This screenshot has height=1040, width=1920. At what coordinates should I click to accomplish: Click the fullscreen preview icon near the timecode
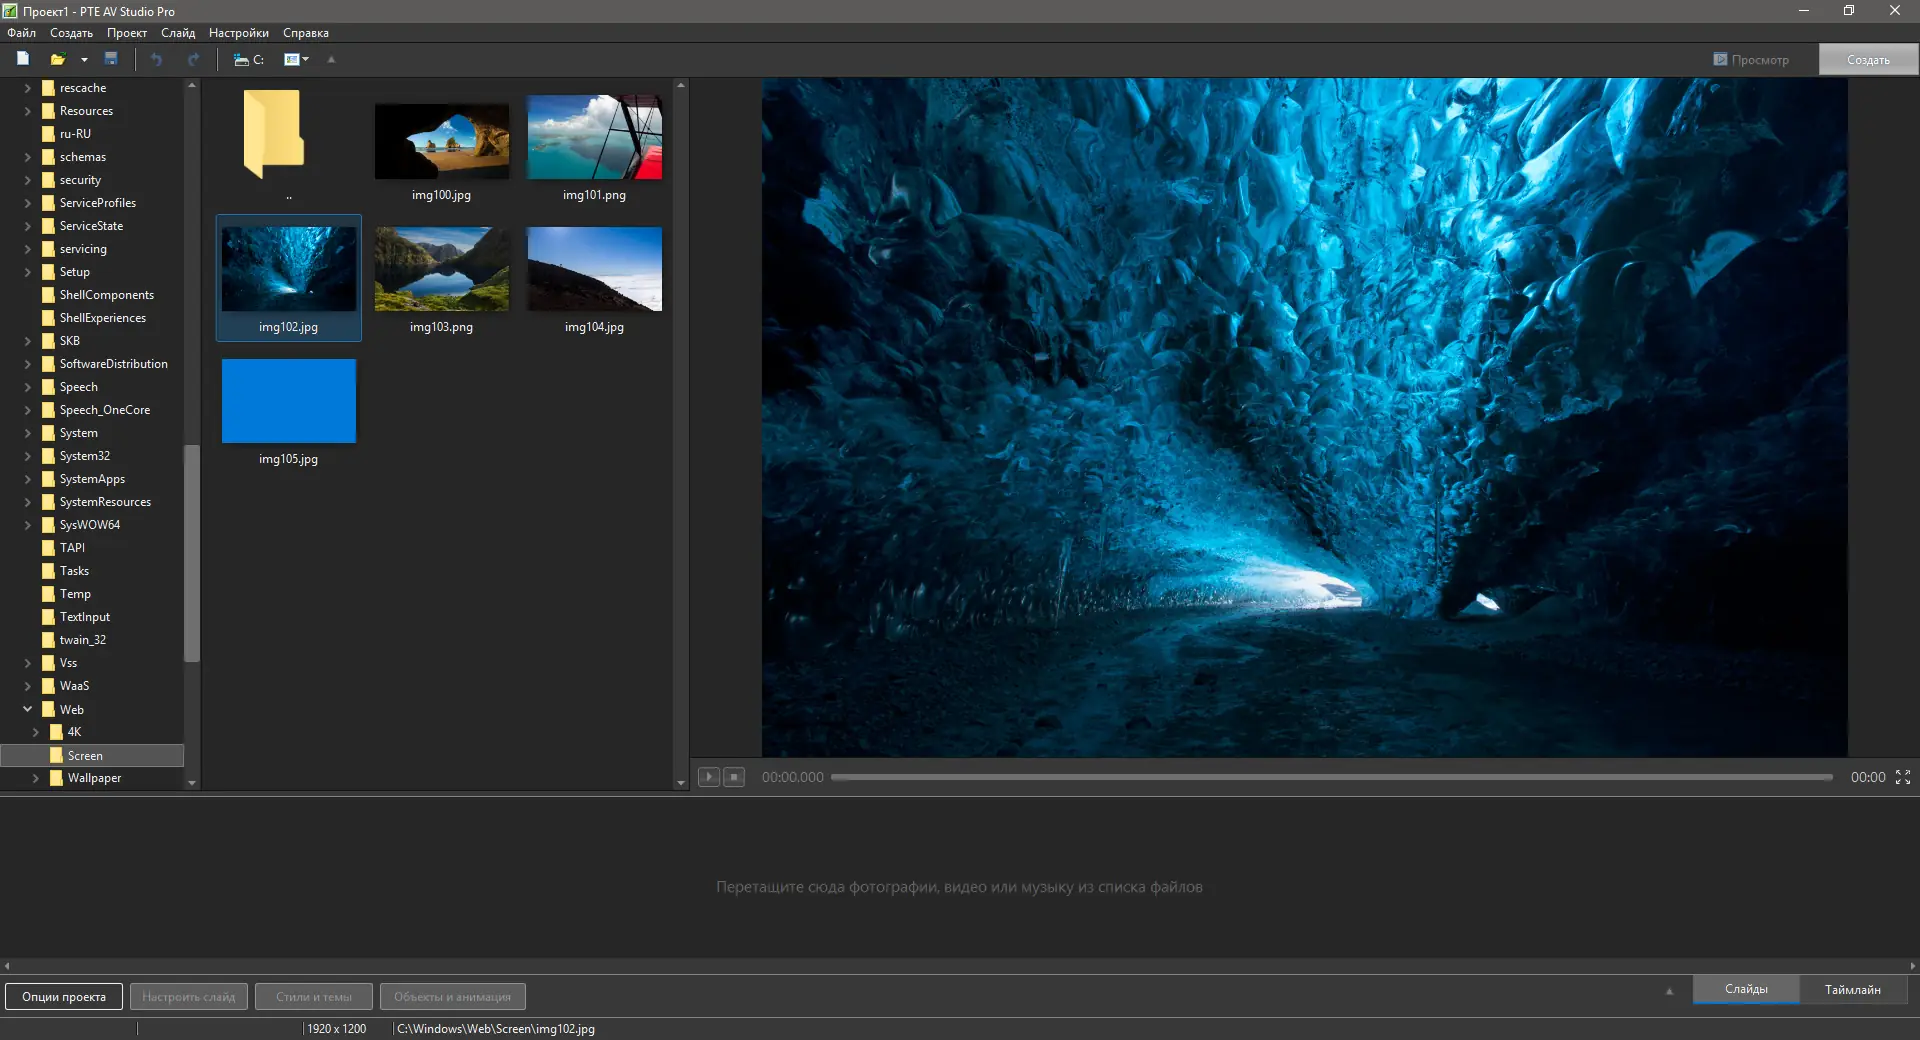click(x=1902, y=777)
